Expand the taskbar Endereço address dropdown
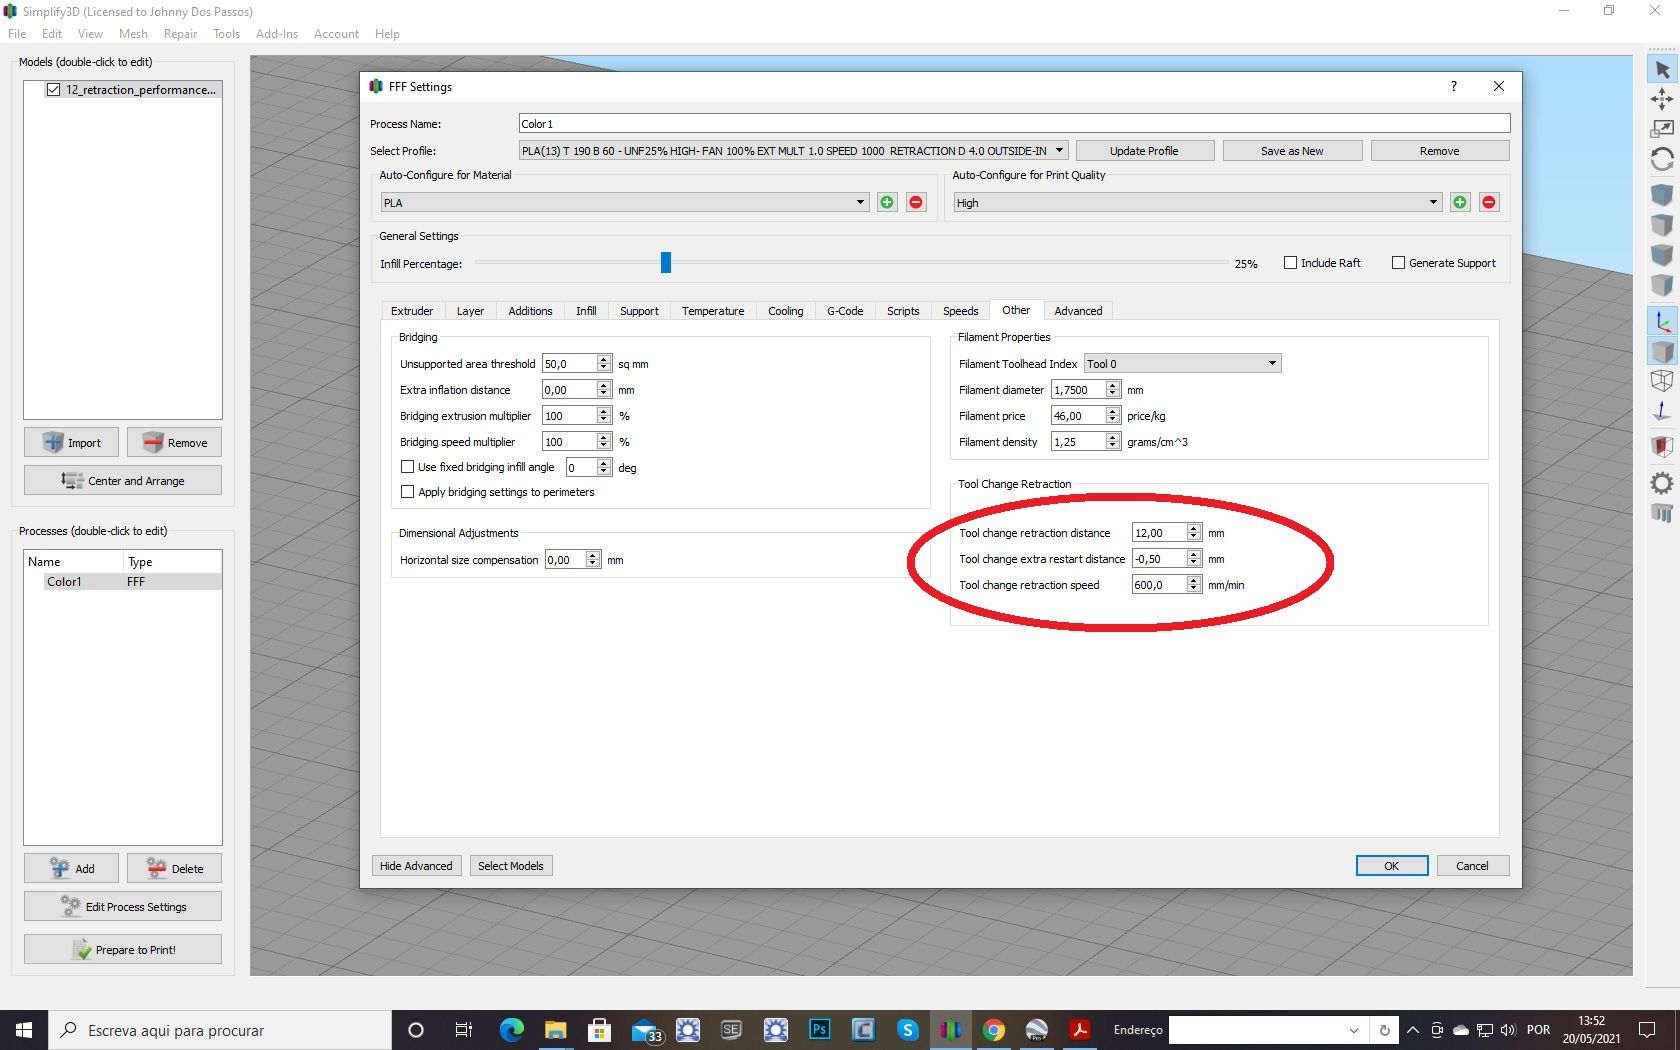The width and height of the screenshot is (1680, 1050). coord(1354,1030)
